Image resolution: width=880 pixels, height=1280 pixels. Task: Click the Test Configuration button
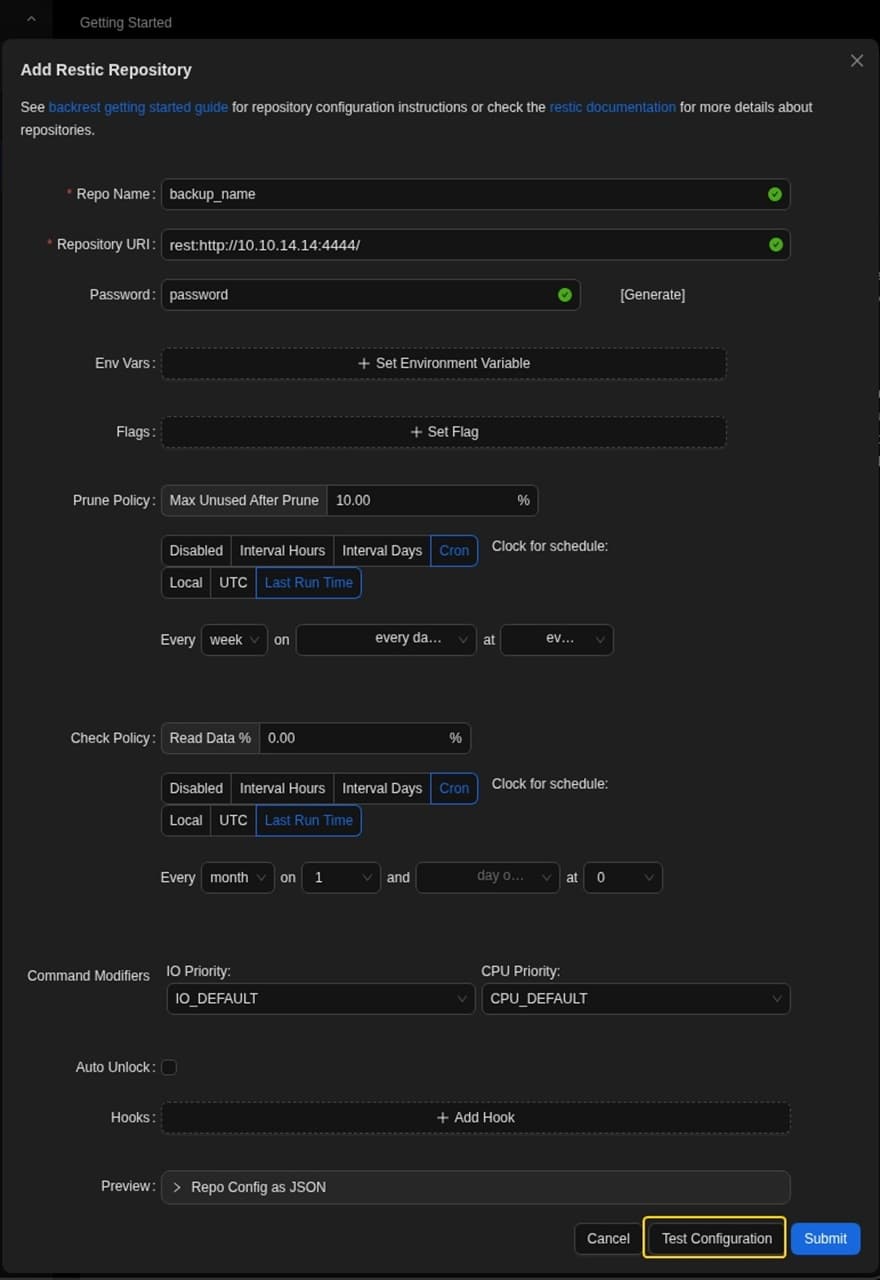pyautogui.click(x=716, y=1239)
